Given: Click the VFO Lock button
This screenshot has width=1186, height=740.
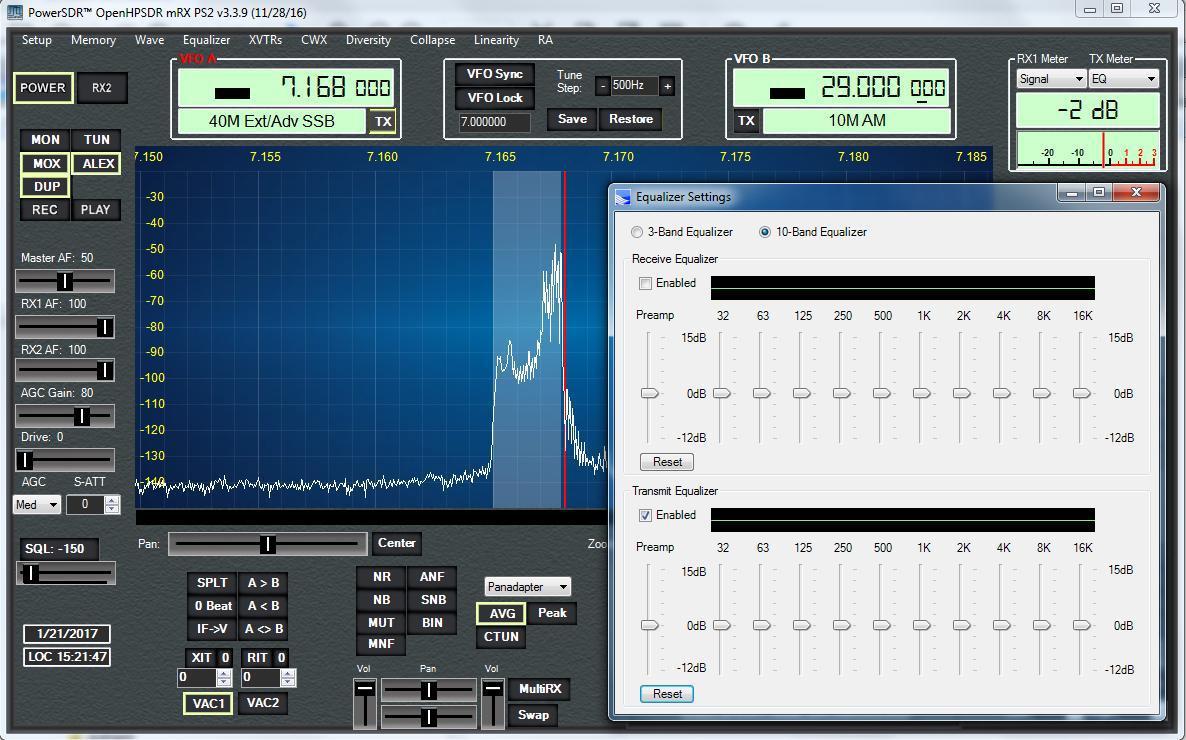Looking at the screenshot, I should click(495, 98).
